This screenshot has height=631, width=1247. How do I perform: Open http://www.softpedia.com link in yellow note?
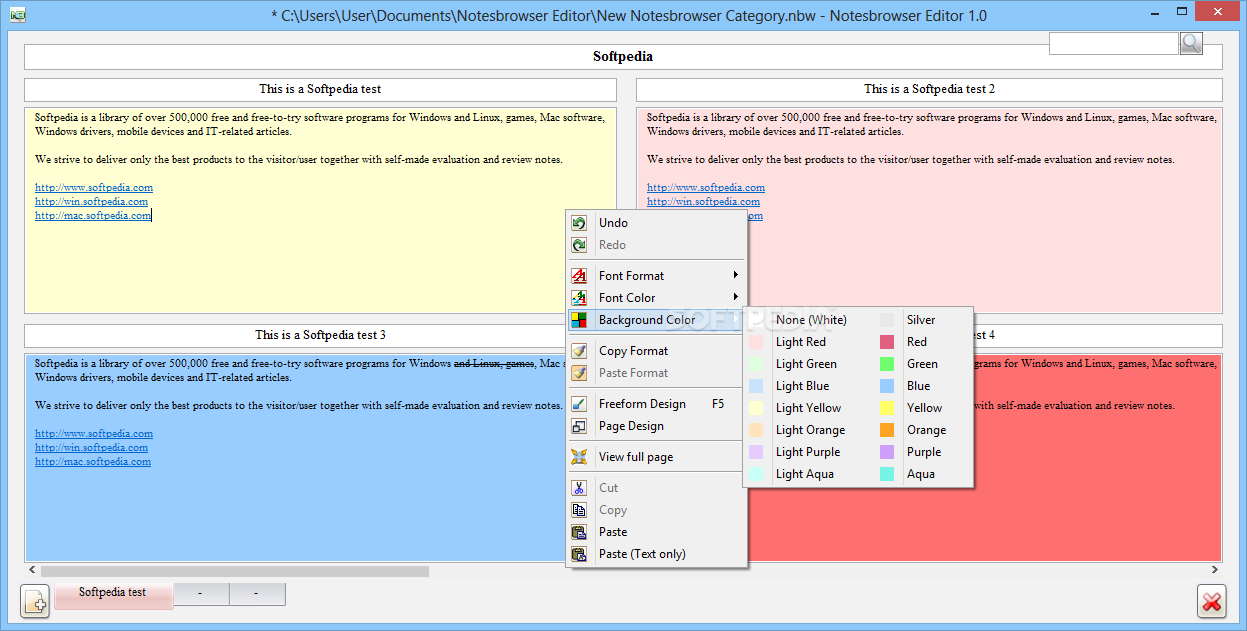(x=94, y=187)
